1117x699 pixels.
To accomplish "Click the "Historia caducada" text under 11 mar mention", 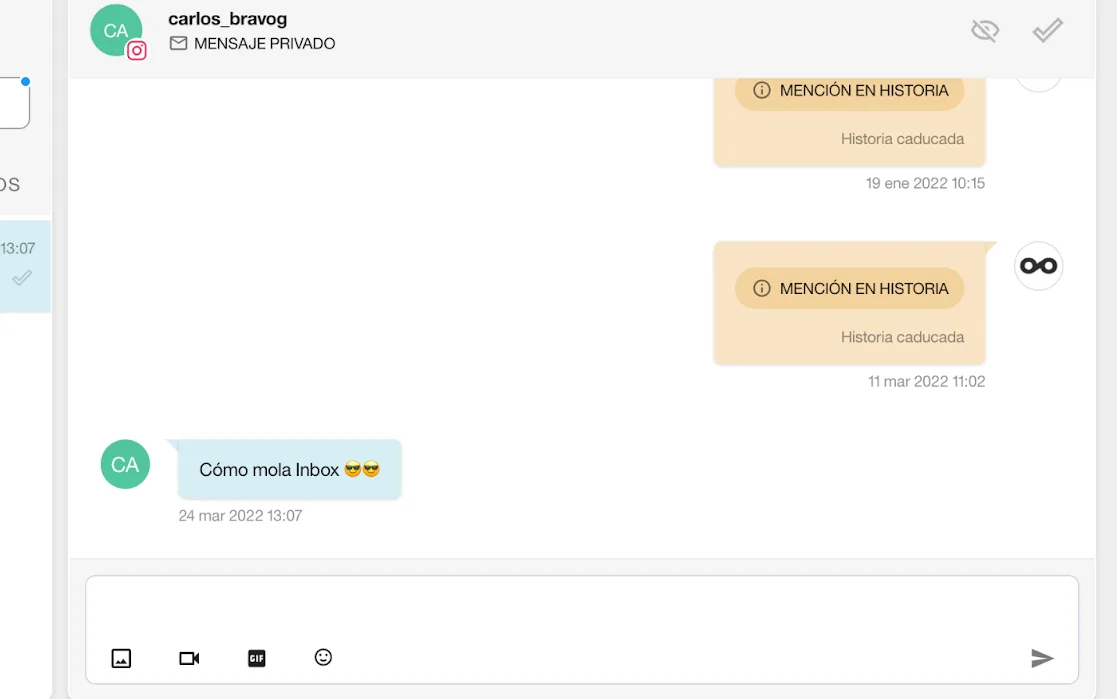I will 902,337.
